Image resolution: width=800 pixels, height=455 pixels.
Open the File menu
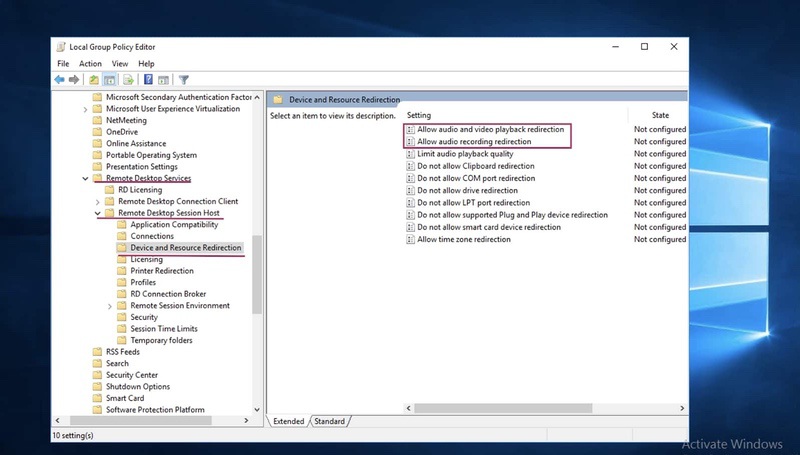pyautogui.click(x=63, y=64)
